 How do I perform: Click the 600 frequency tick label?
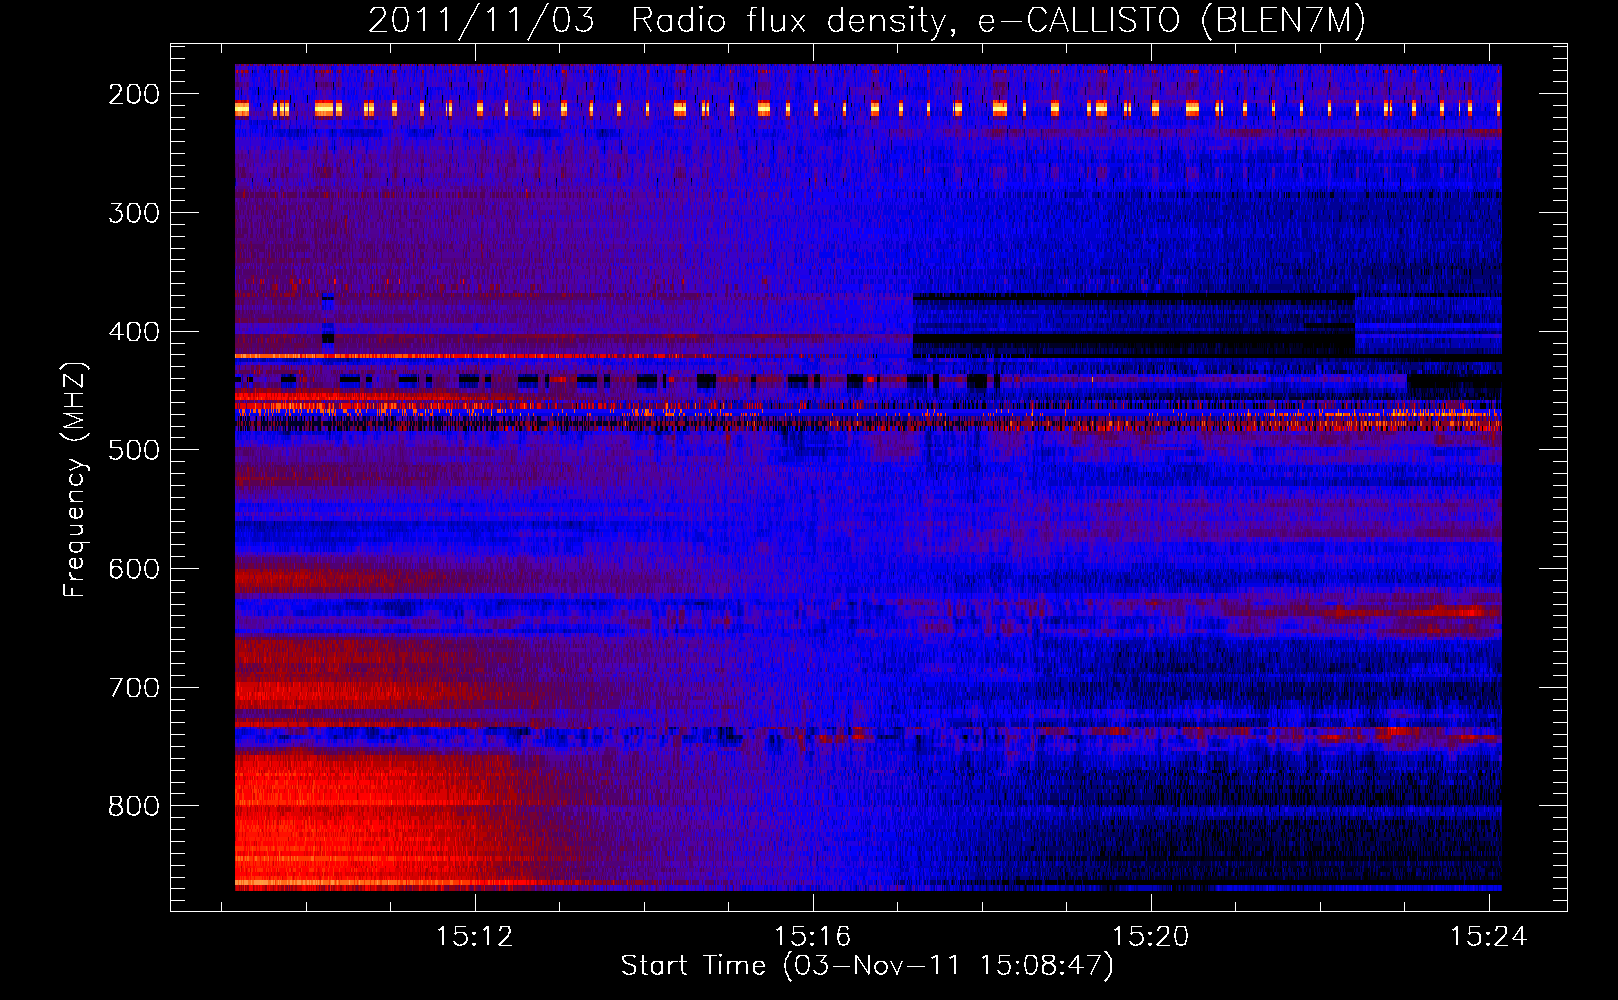134,569
